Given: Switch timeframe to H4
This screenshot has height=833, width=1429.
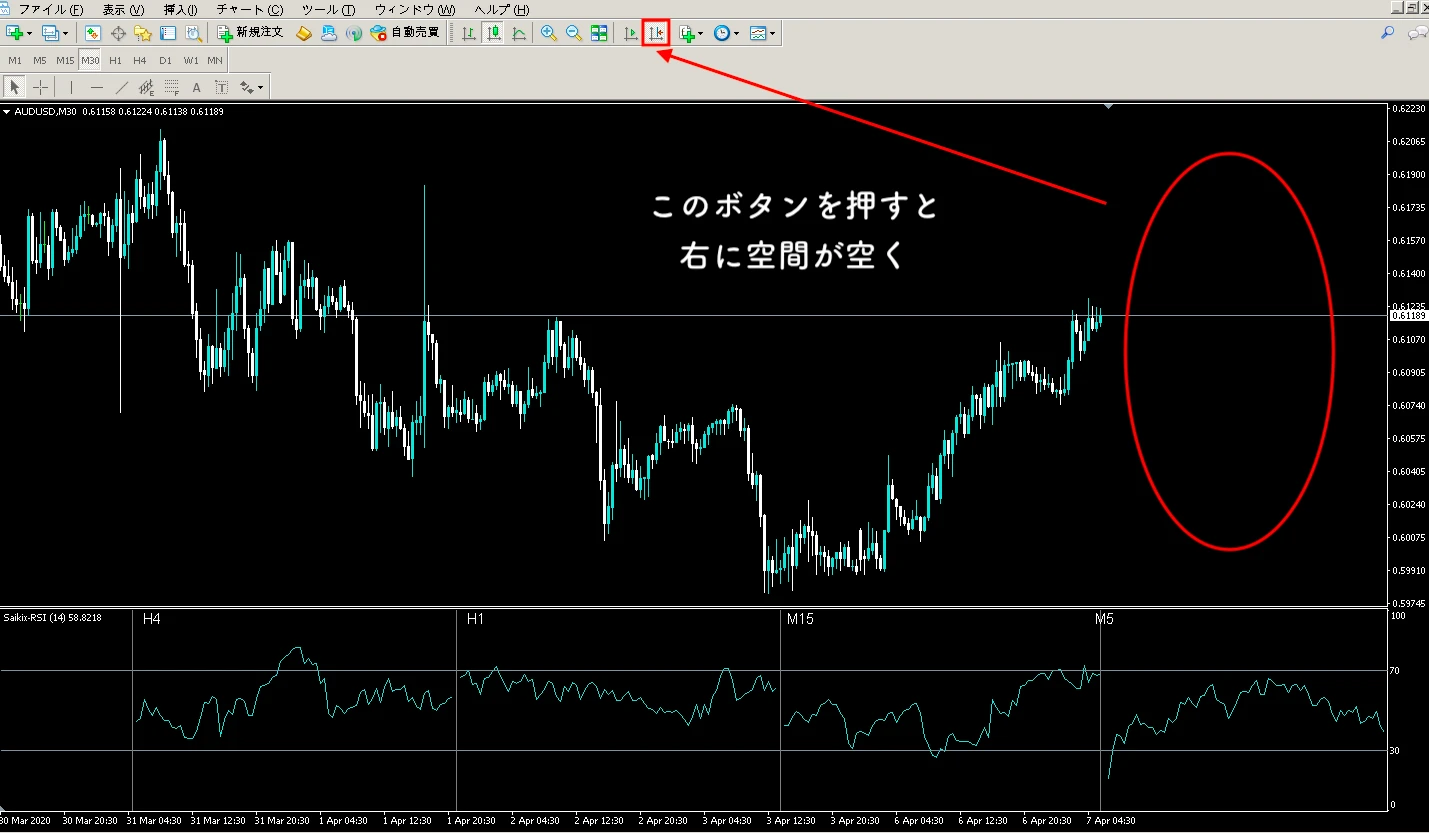Looking at the screenshot, I should tap(140, 60).
